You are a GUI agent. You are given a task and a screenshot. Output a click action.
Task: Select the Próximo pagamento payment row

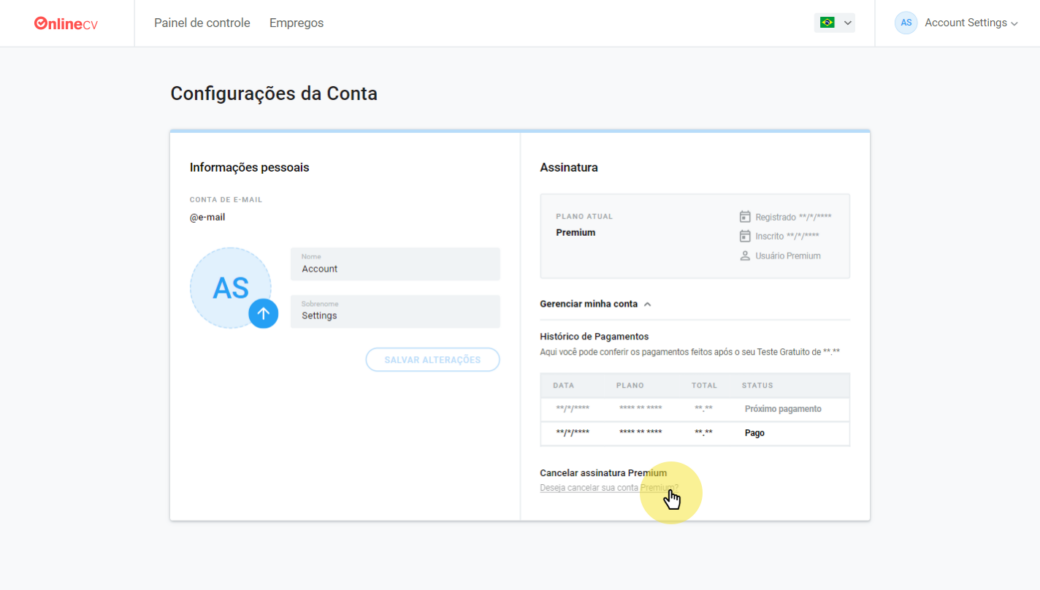click(694, 409)
